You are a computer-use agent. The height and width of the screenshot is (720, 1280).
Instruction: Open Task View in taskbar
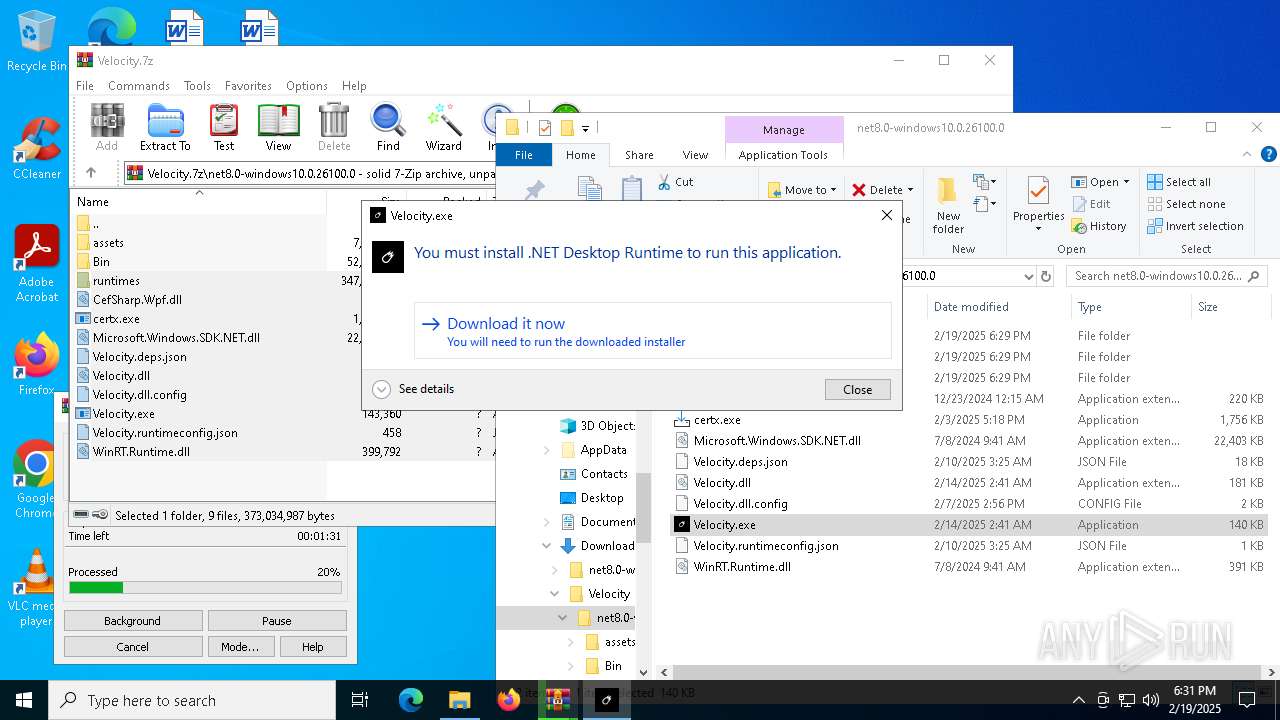tap(360, 700)
